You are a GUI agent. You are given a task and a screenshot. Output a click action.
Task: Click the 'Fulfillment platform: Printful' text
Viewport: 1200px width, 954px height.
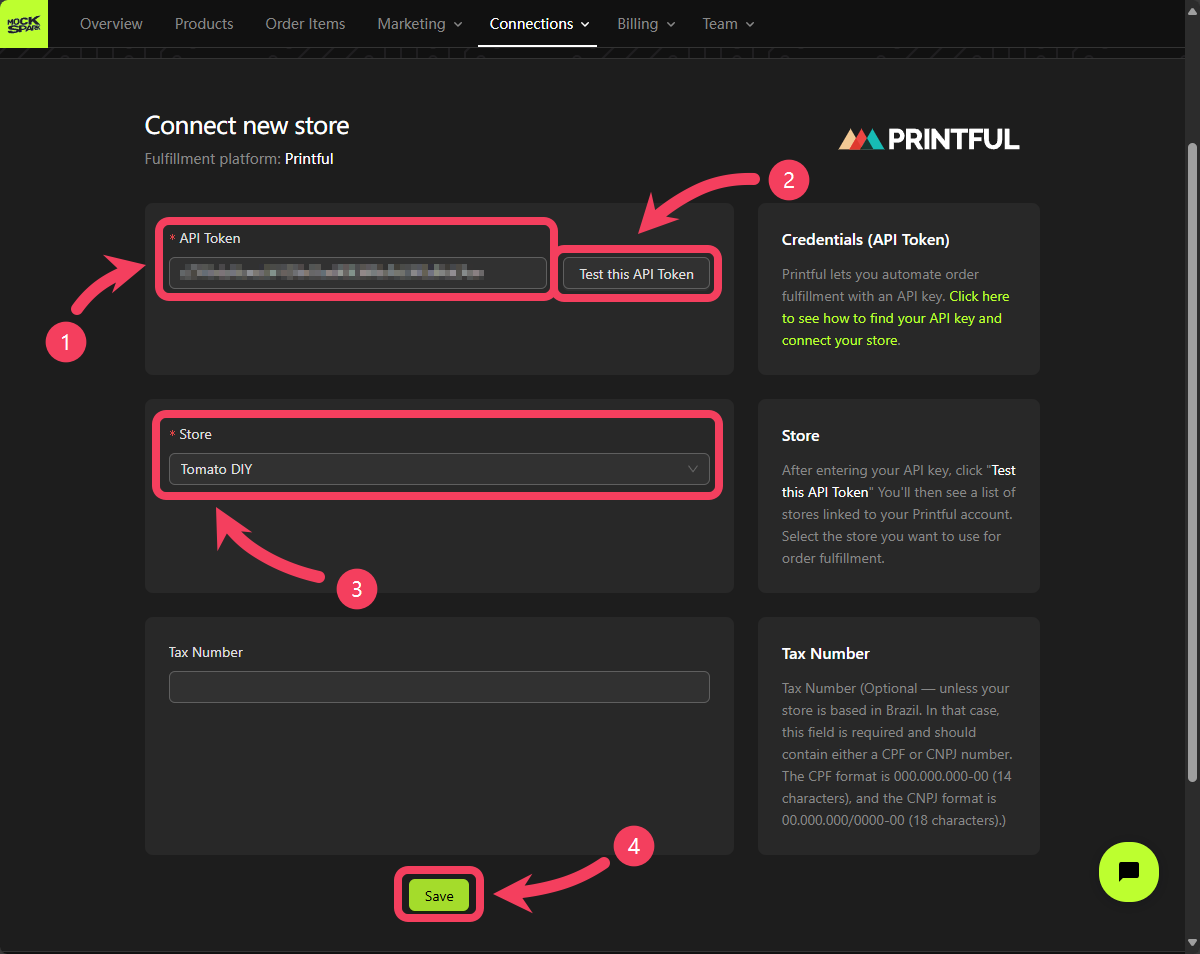pos(239,159)
